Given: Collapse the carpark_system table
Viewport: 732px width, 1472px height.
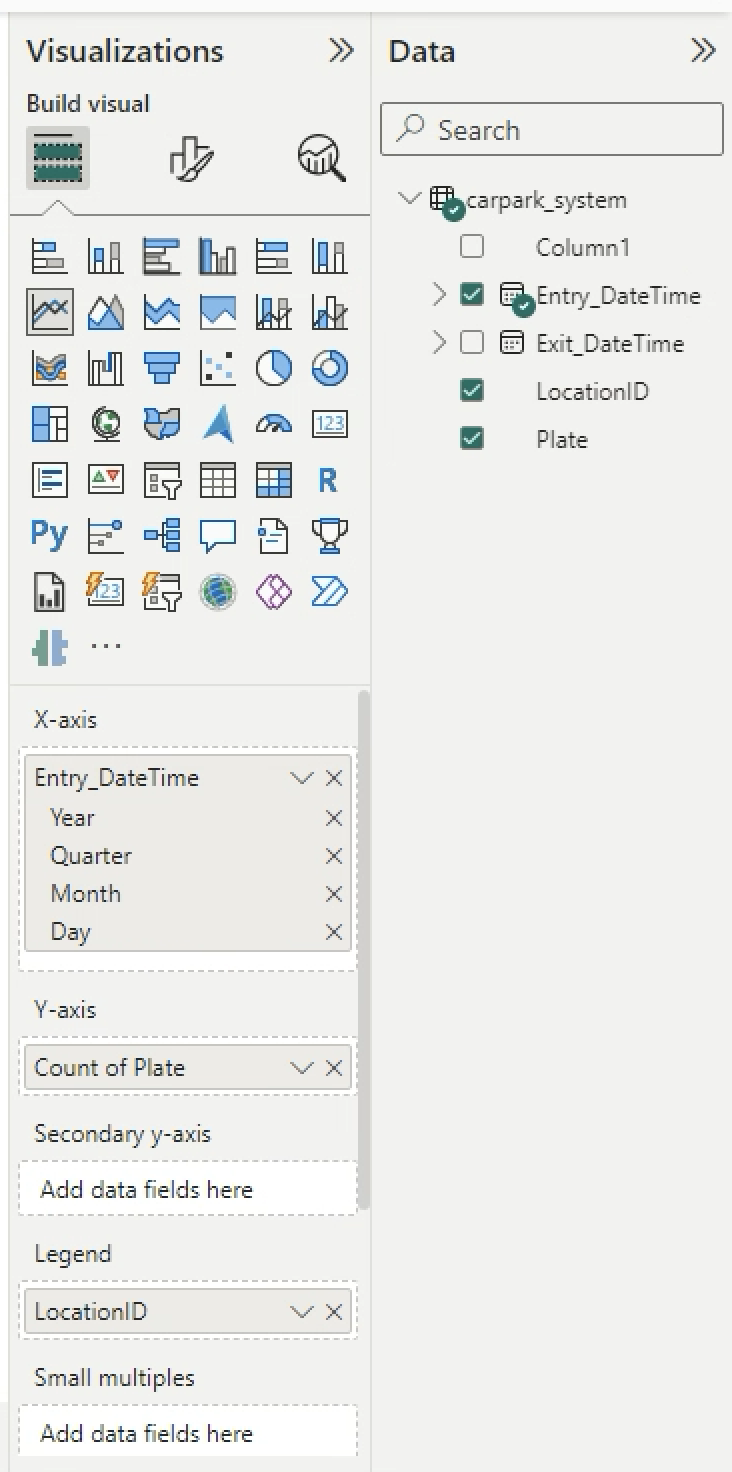Looking at the screenshot, I should coord(408,198).
